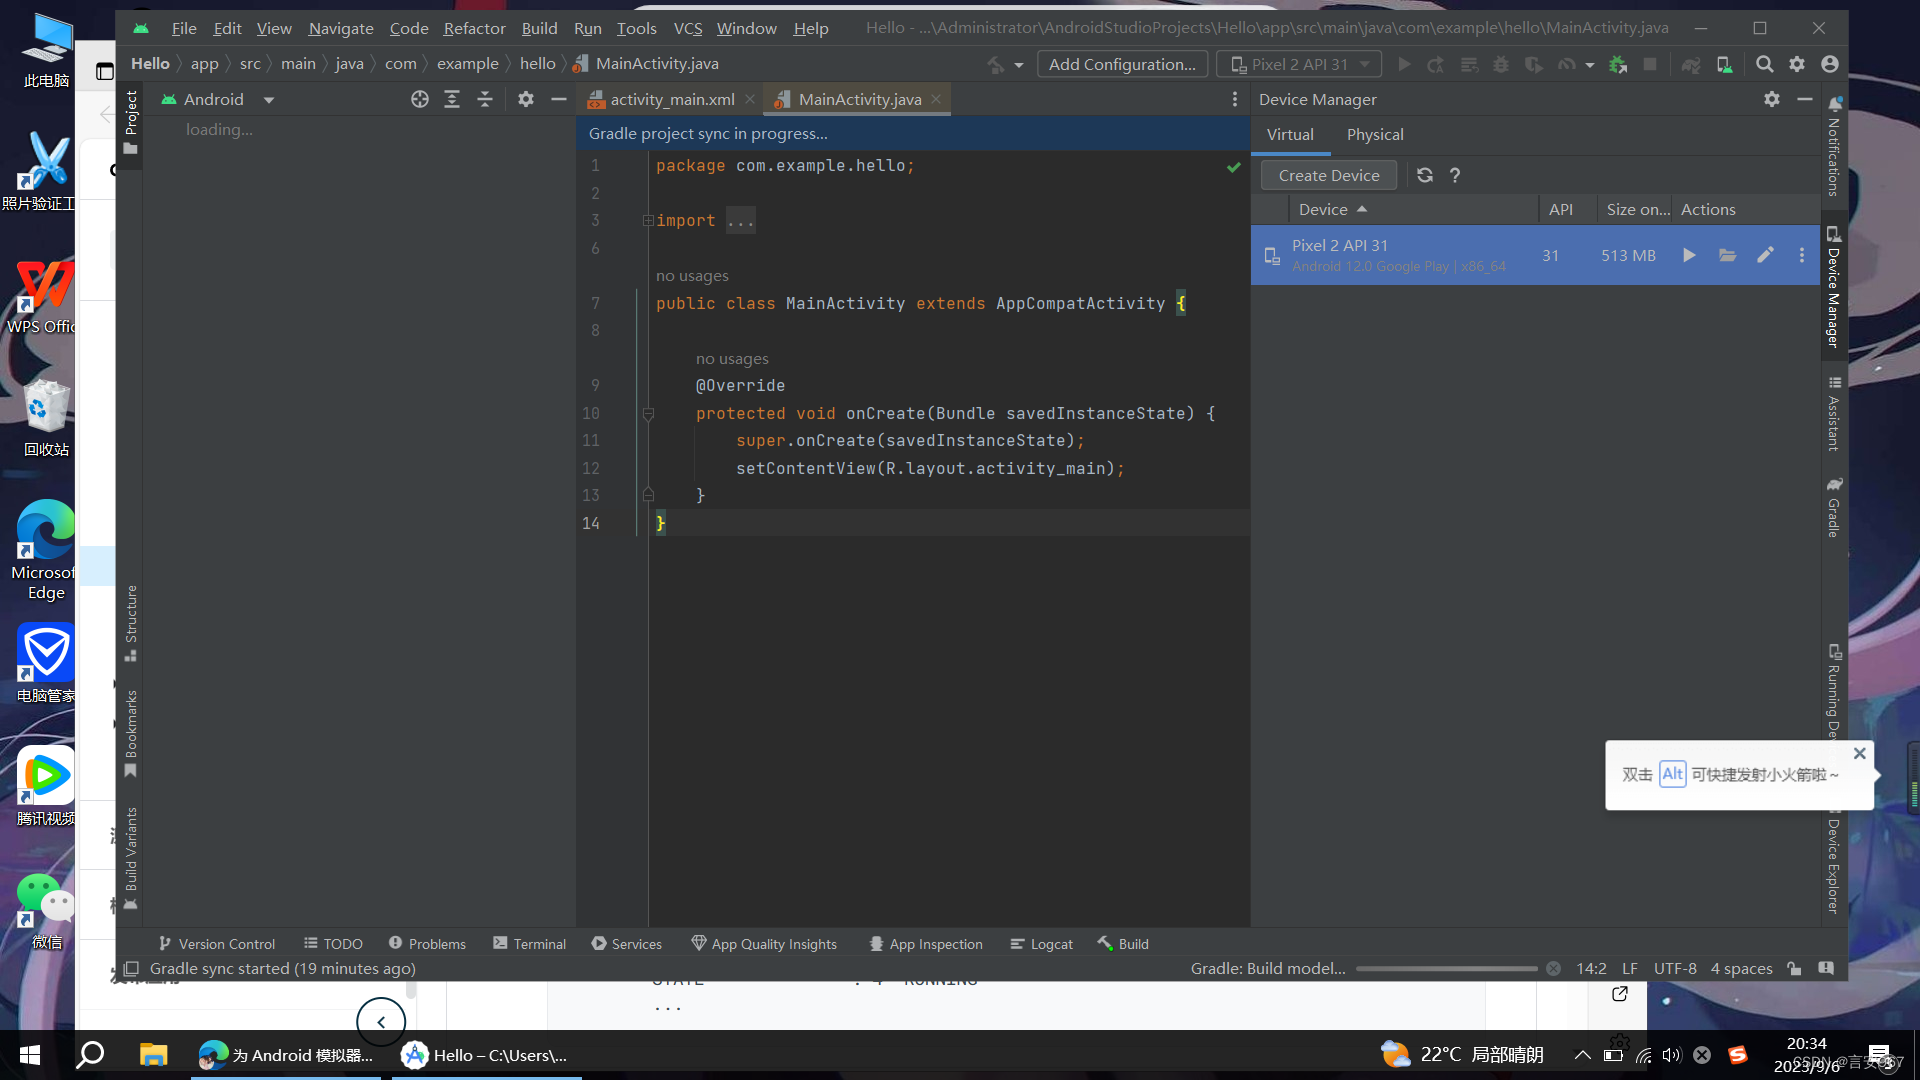
Task: Stop the running process with the Stop icon
Action: pos(1650,63)
